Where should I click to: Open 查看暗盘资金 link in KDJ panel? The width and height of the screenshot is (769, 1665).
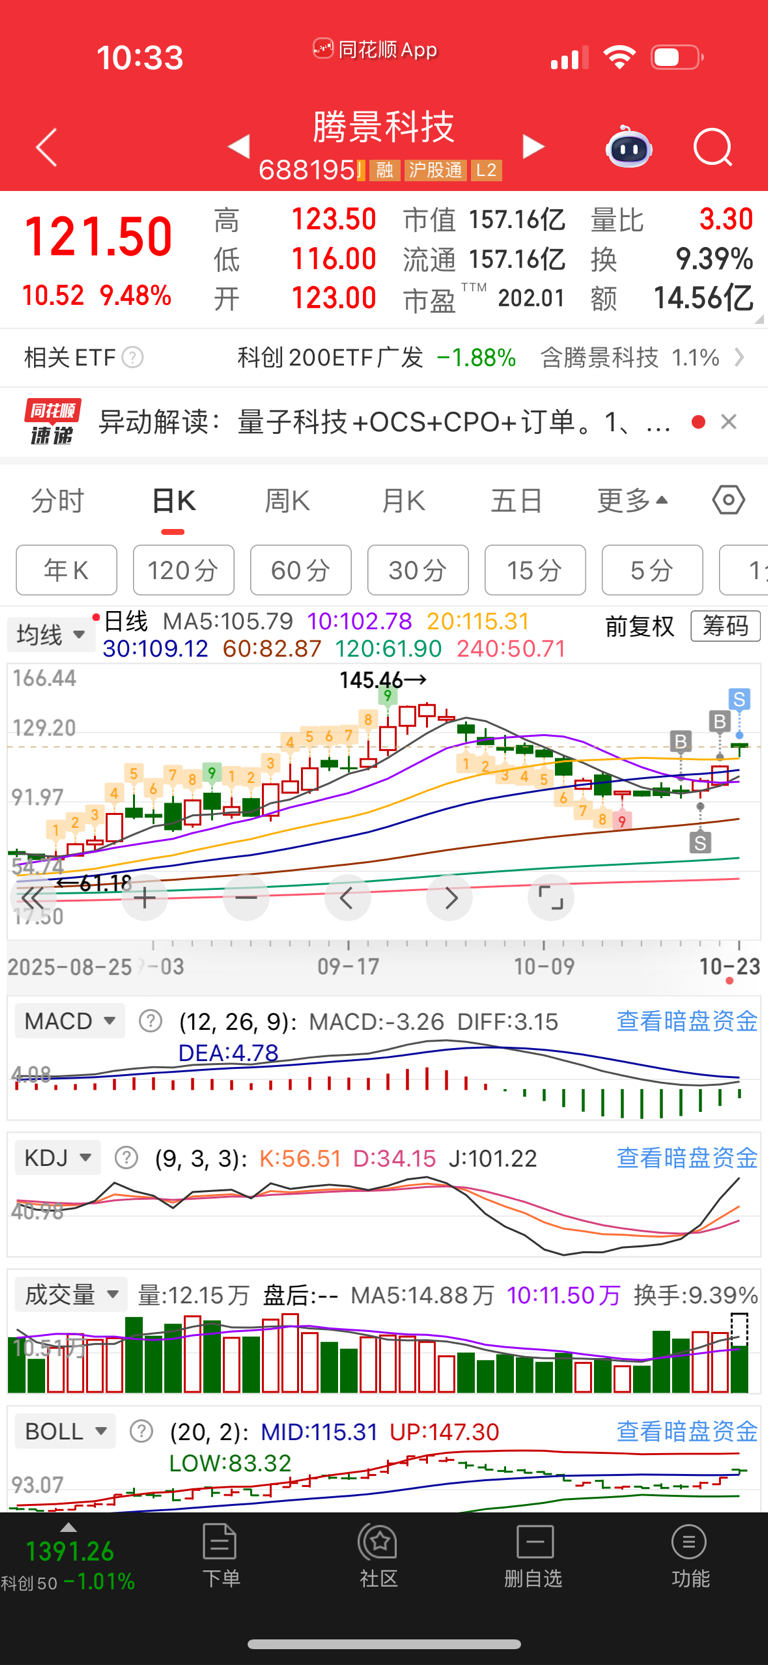[x=687, y=1158]
